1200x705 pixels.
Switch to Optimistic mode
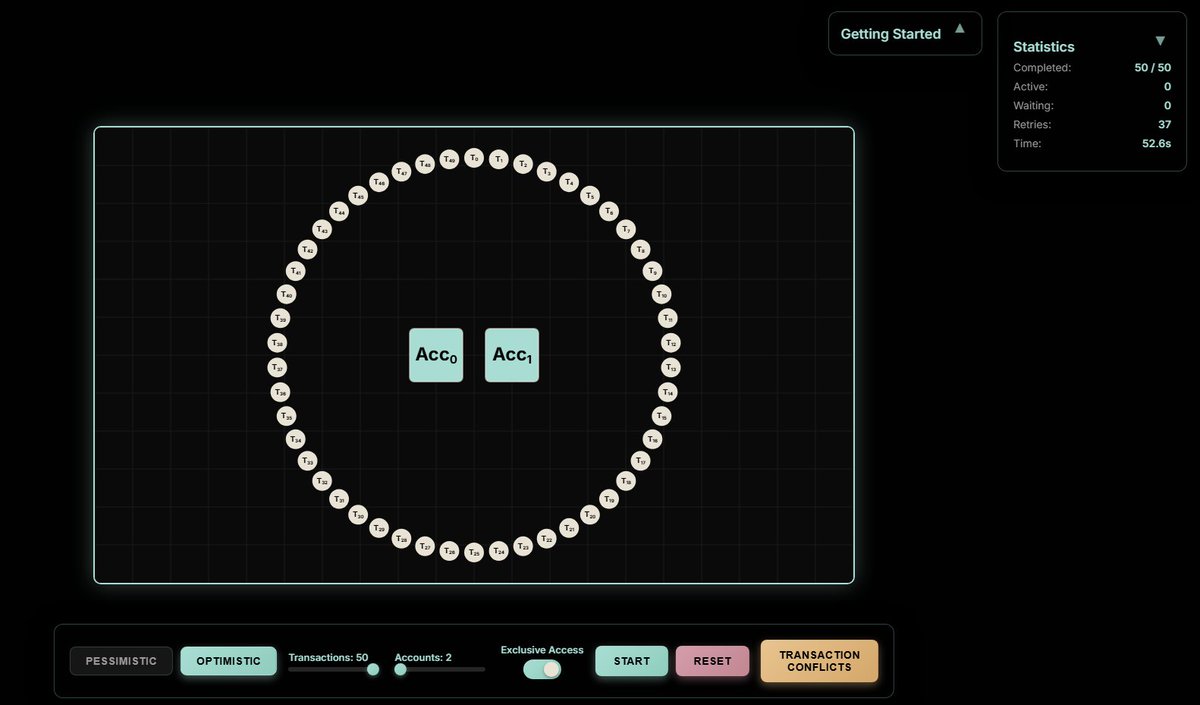(228, 661)
